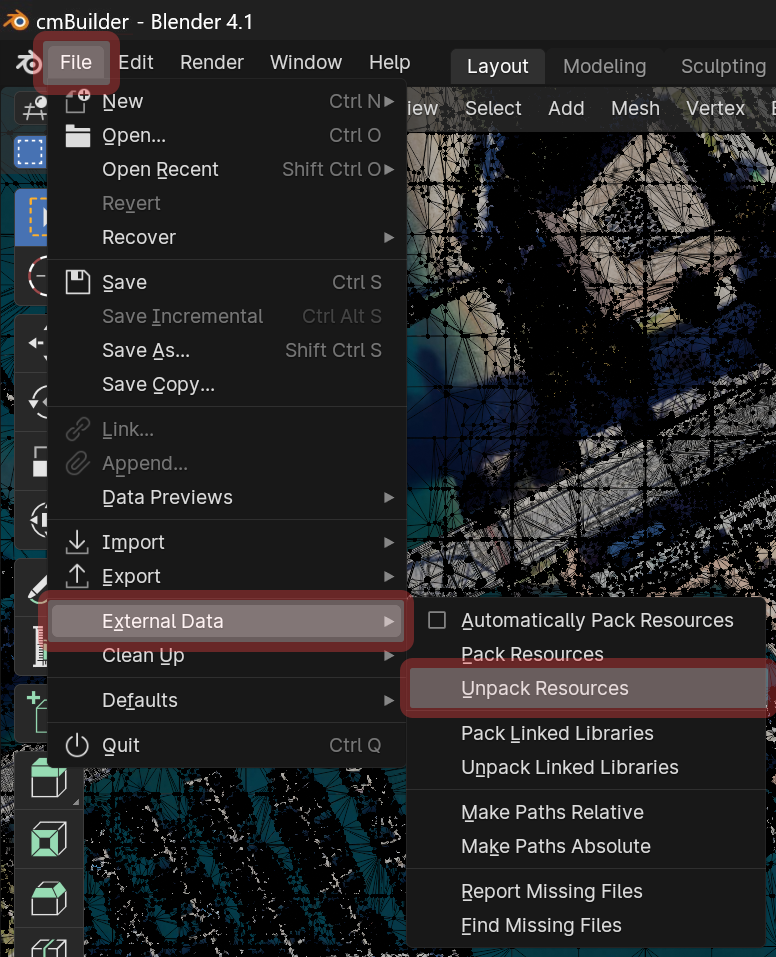Expand the Open Recent submenu
The height and width of the screenshot is (957, 776).
click(x=227, y=170)
